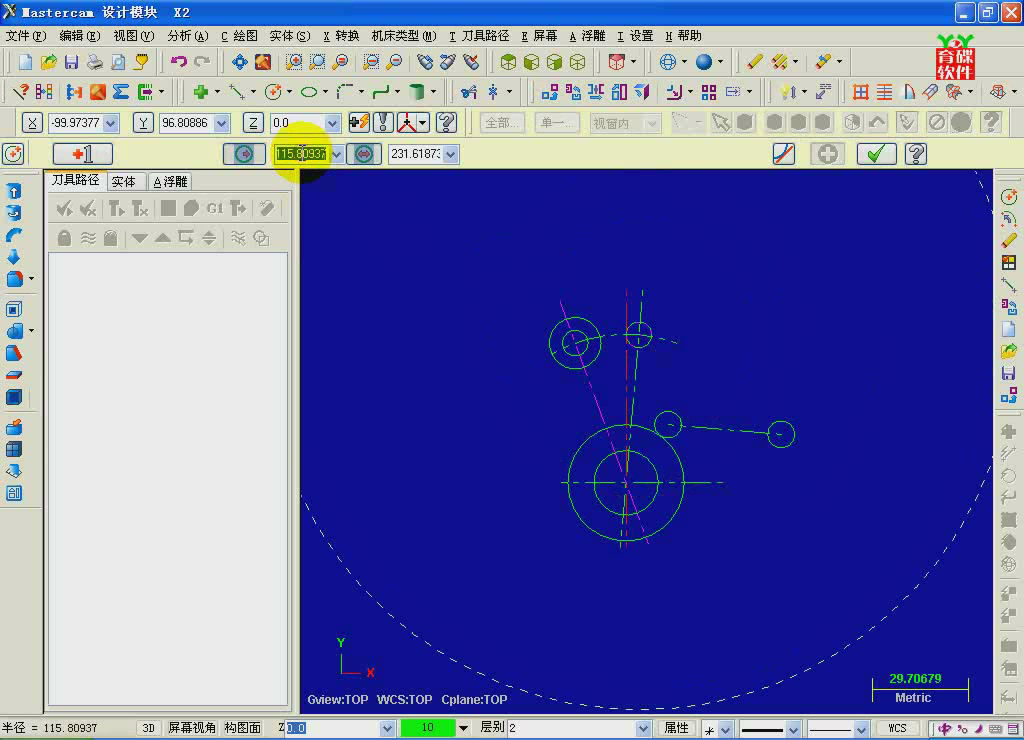Image resolution: width=1024 pixels, height=740 pixels.
Task: Create a new file with the blank page icon
Action: click(25, 62)
